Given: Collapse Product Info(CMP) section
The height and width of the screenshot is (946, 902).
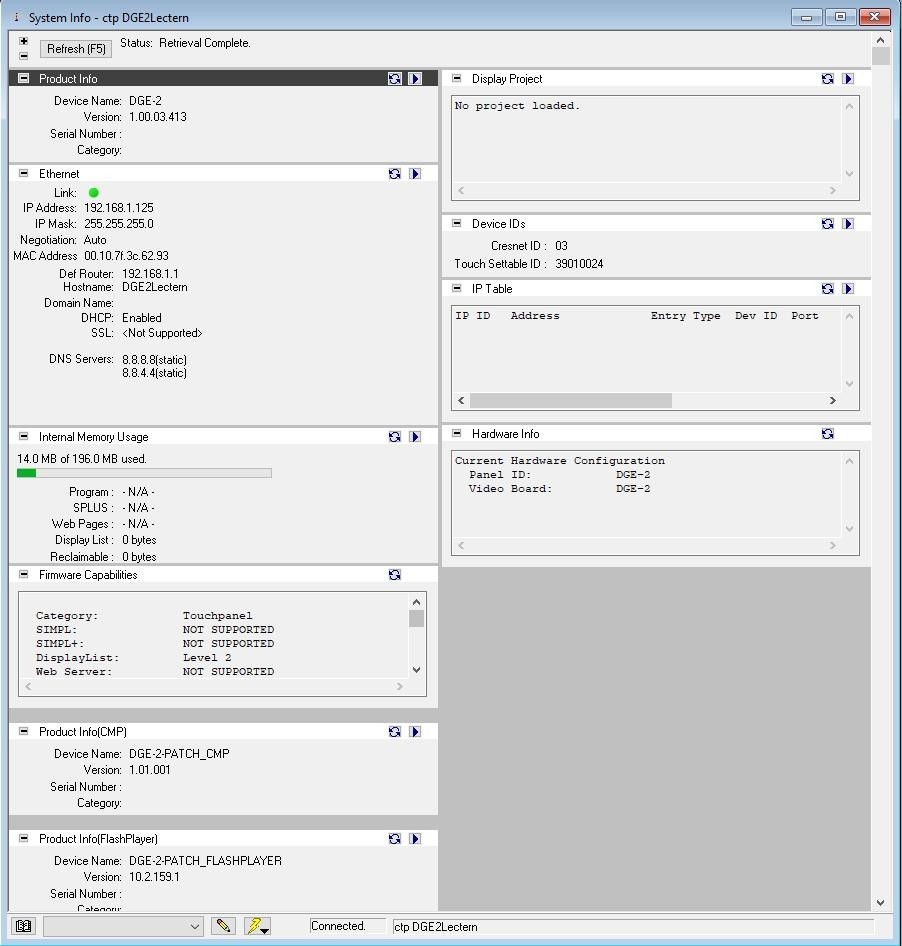Looking at the screenshot, I should tap(24, 731).
